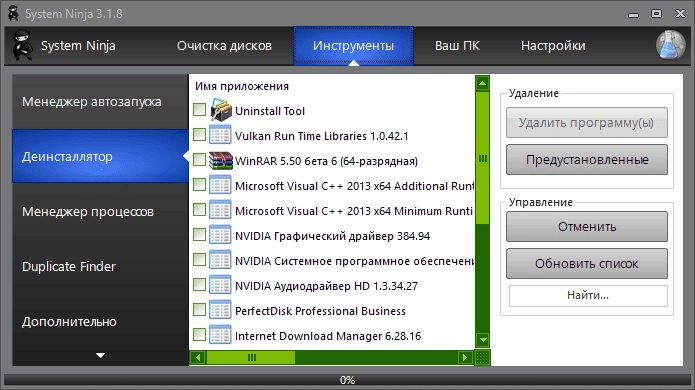
Task: Open Дополнительно in the sidebar
Action: tap(100, 321)
